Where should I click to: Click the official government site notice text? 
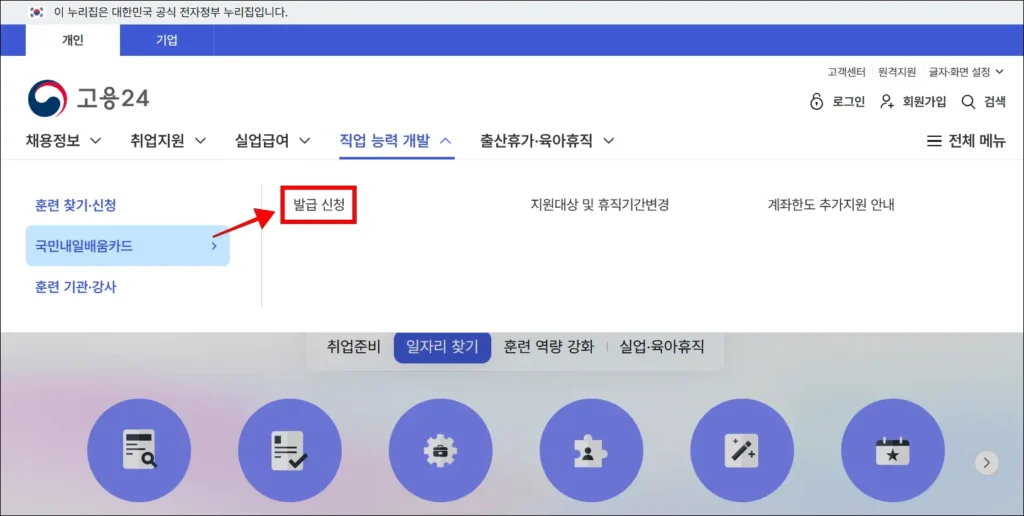pyautogui.click(x=170, y=12)
